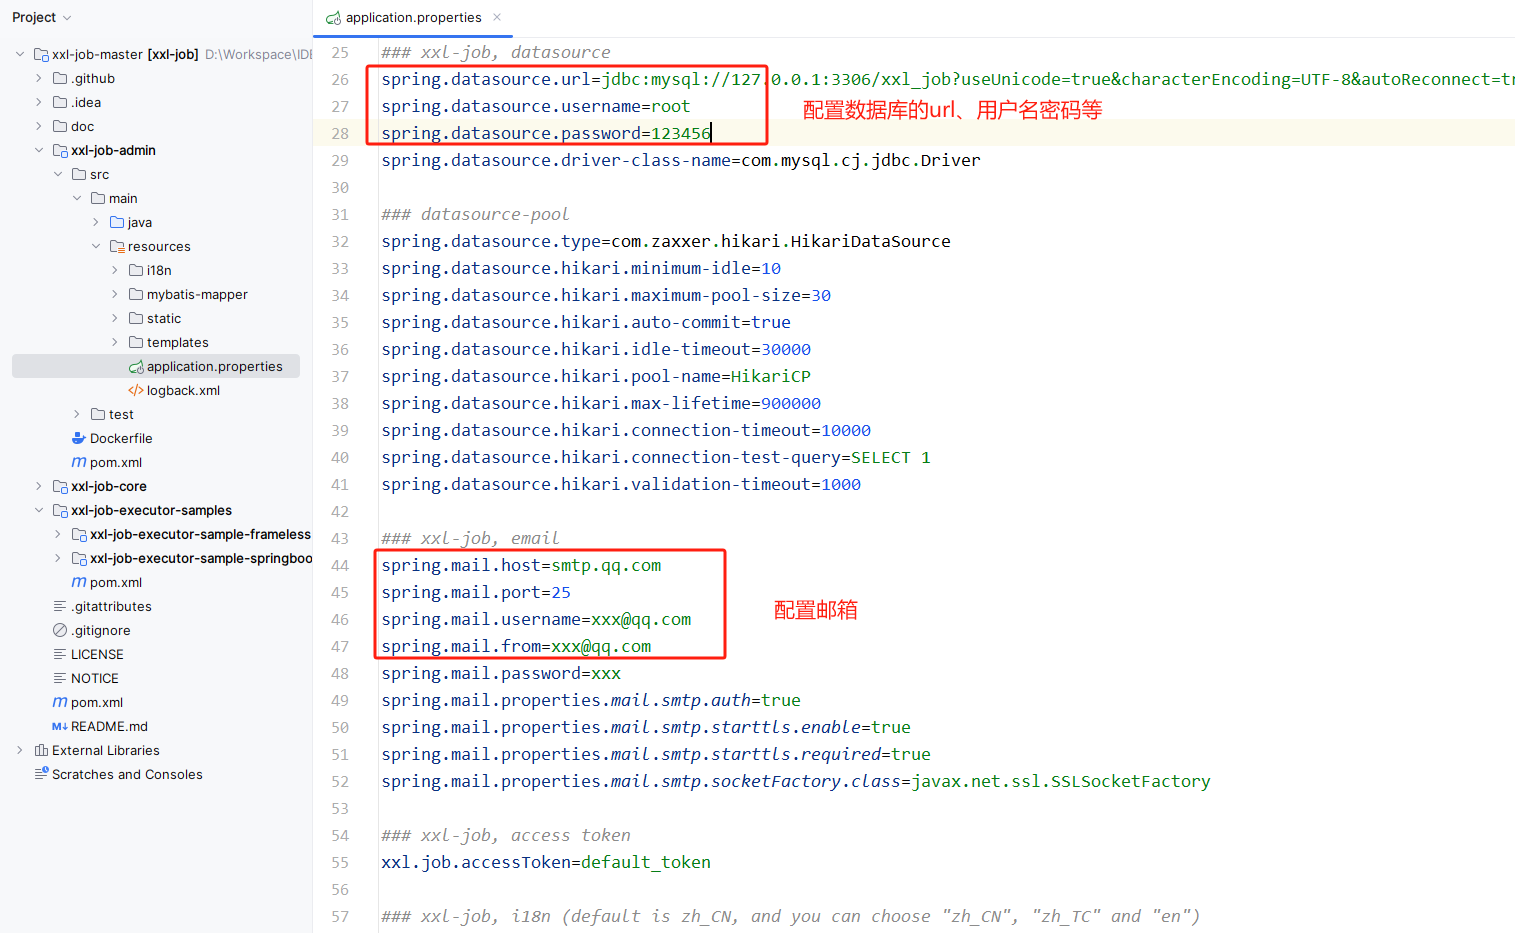Place cursor on spring.datasource.username=root line
1515x933 pixels.
pos(535,106)
